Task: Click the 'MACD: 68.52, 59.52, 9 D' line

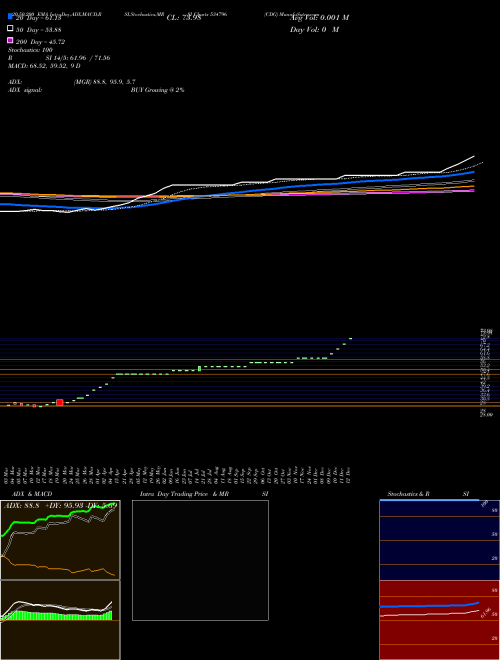Action: 44,66
